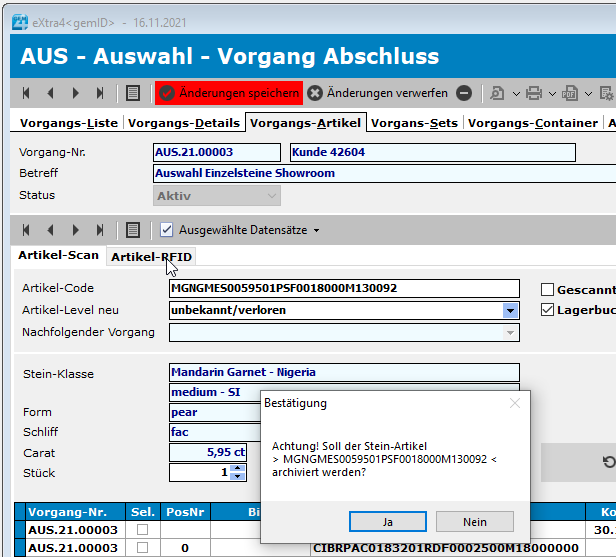
Task: Click the Stück quantity field
Action: pyautogui.click(x=200, y=473)
